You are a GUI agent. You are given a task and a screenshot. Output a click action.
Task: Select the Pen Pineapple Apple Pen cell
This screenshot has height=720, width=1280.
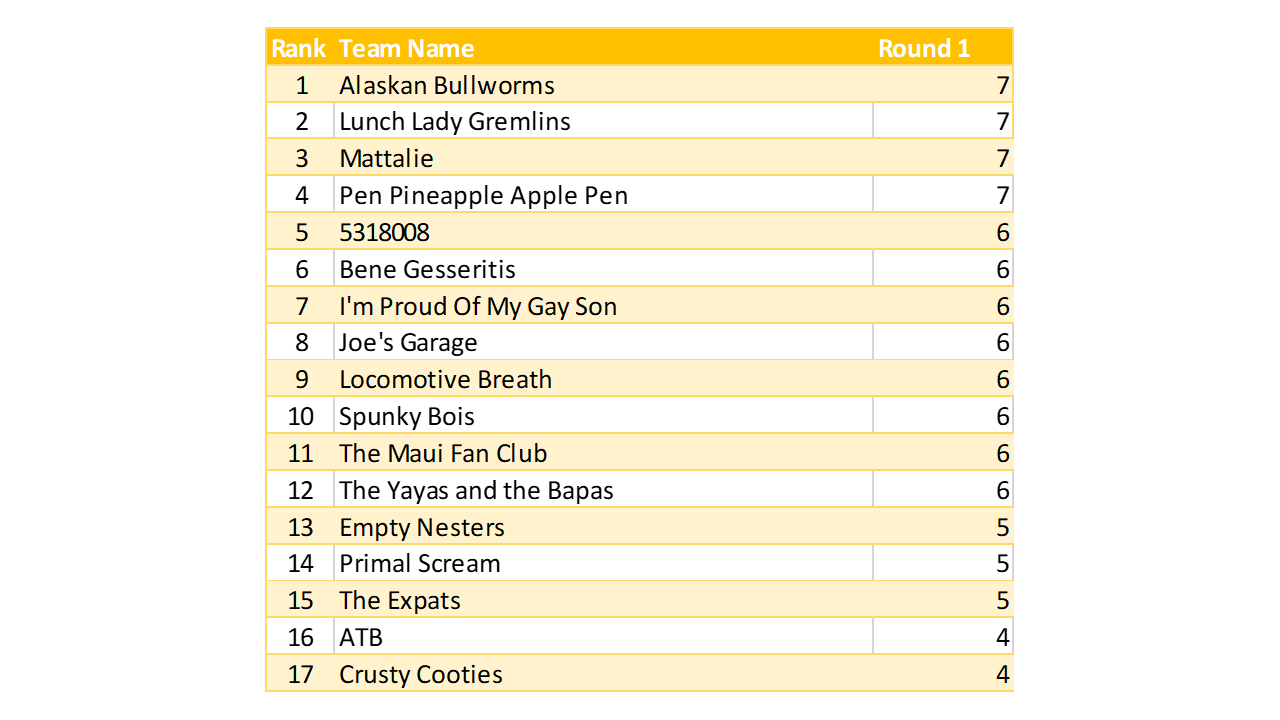tap(484, 195)
